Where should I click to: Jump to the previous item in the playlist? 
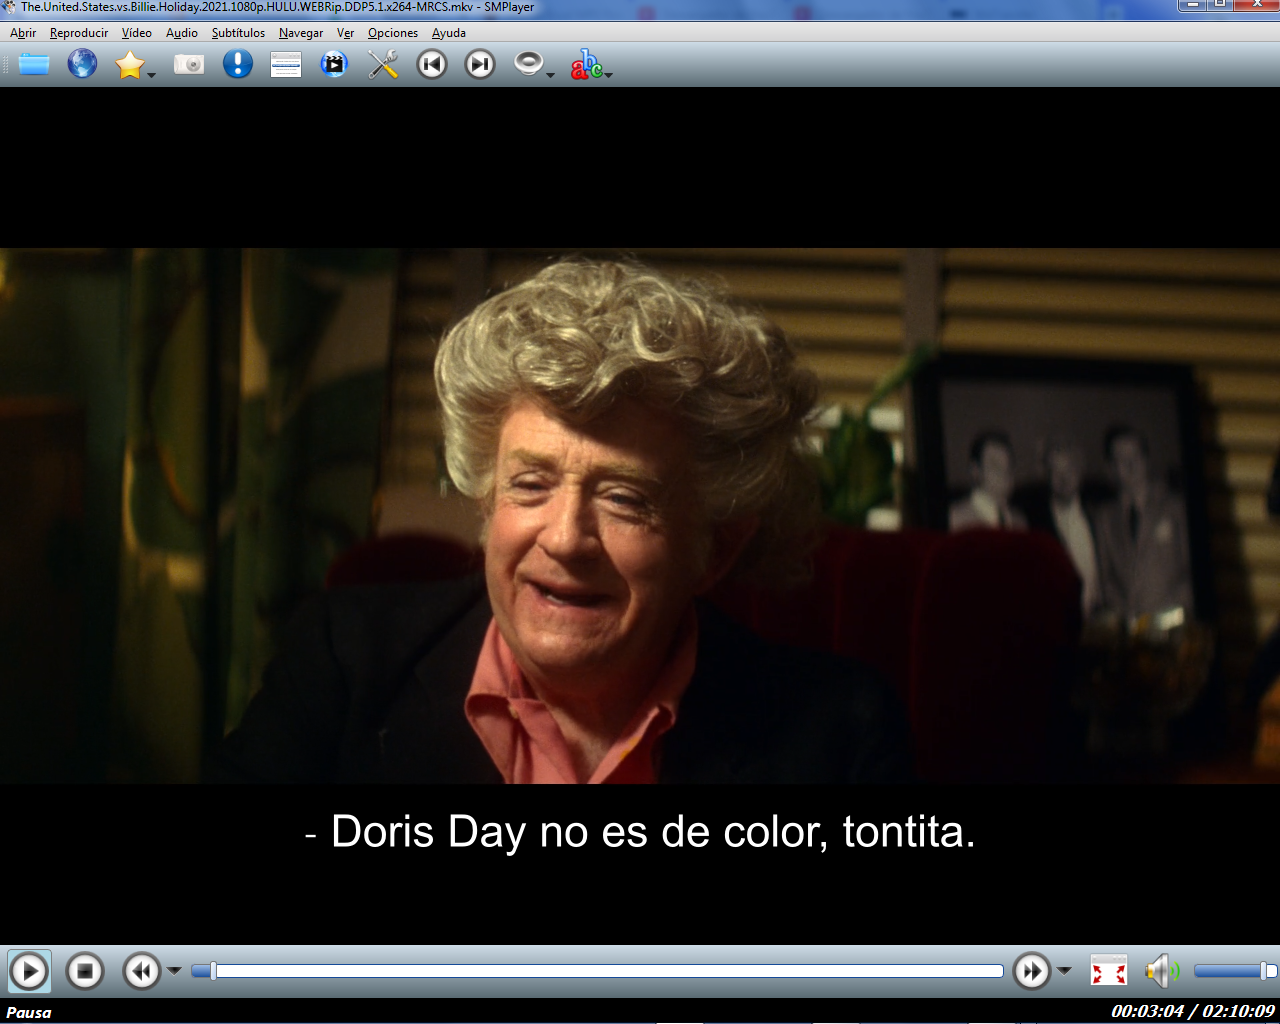[431, 65]
